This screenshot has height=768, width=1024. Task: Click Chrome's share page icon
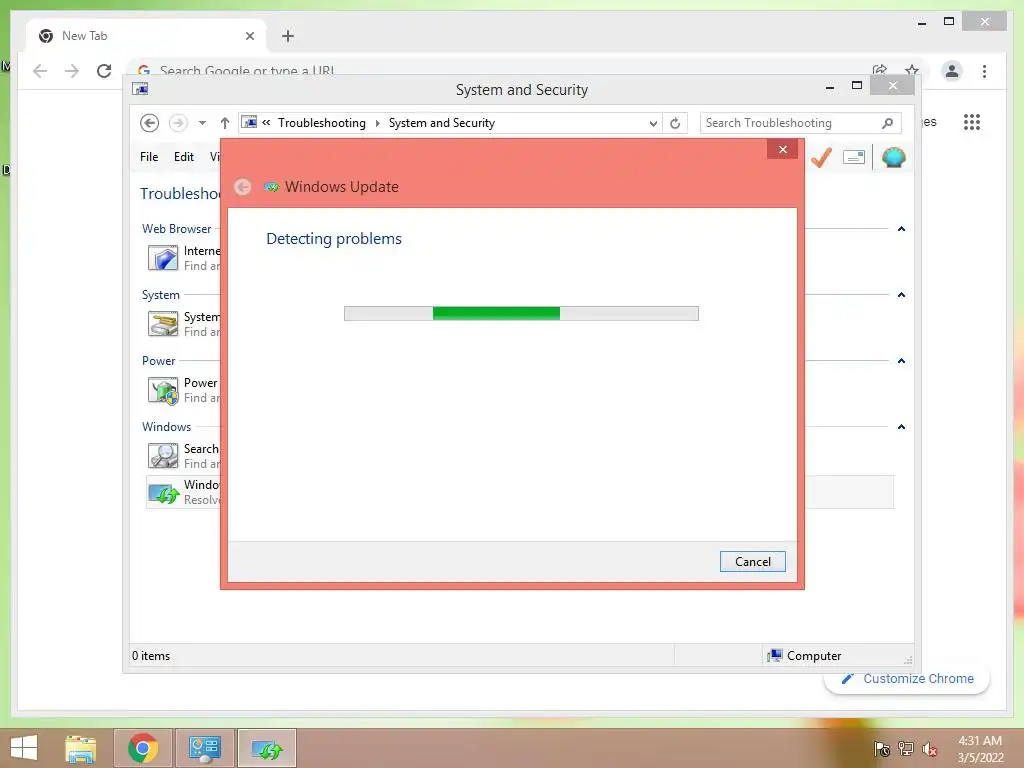(880, 70)
